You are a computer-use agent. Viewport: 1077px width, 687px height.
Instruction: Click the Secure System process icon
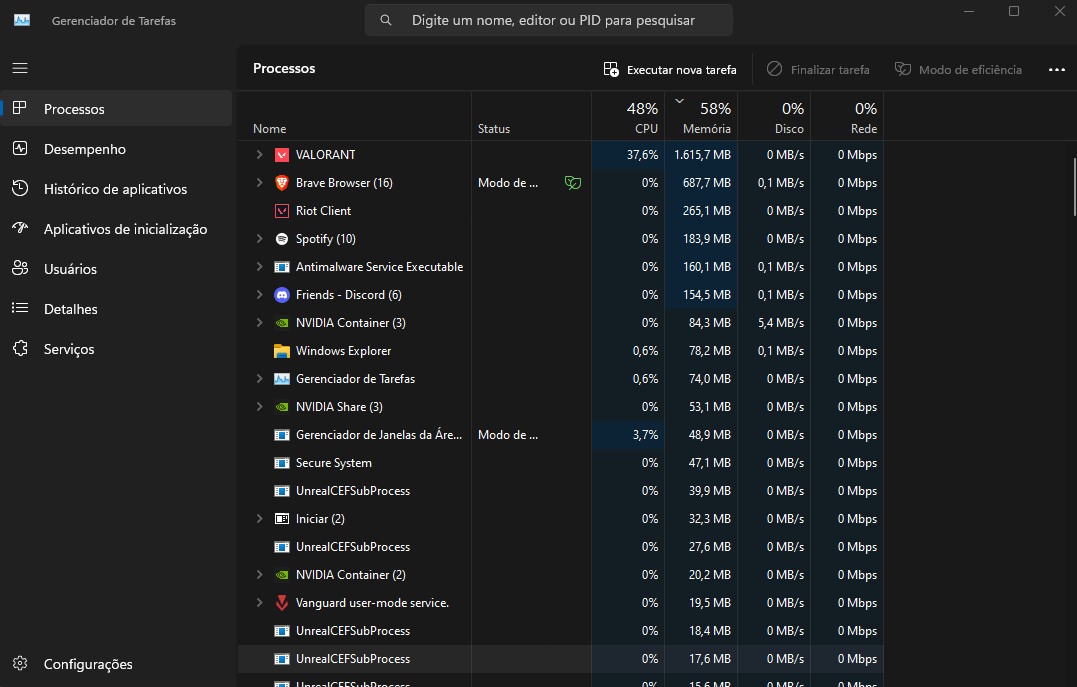point(282,463)
